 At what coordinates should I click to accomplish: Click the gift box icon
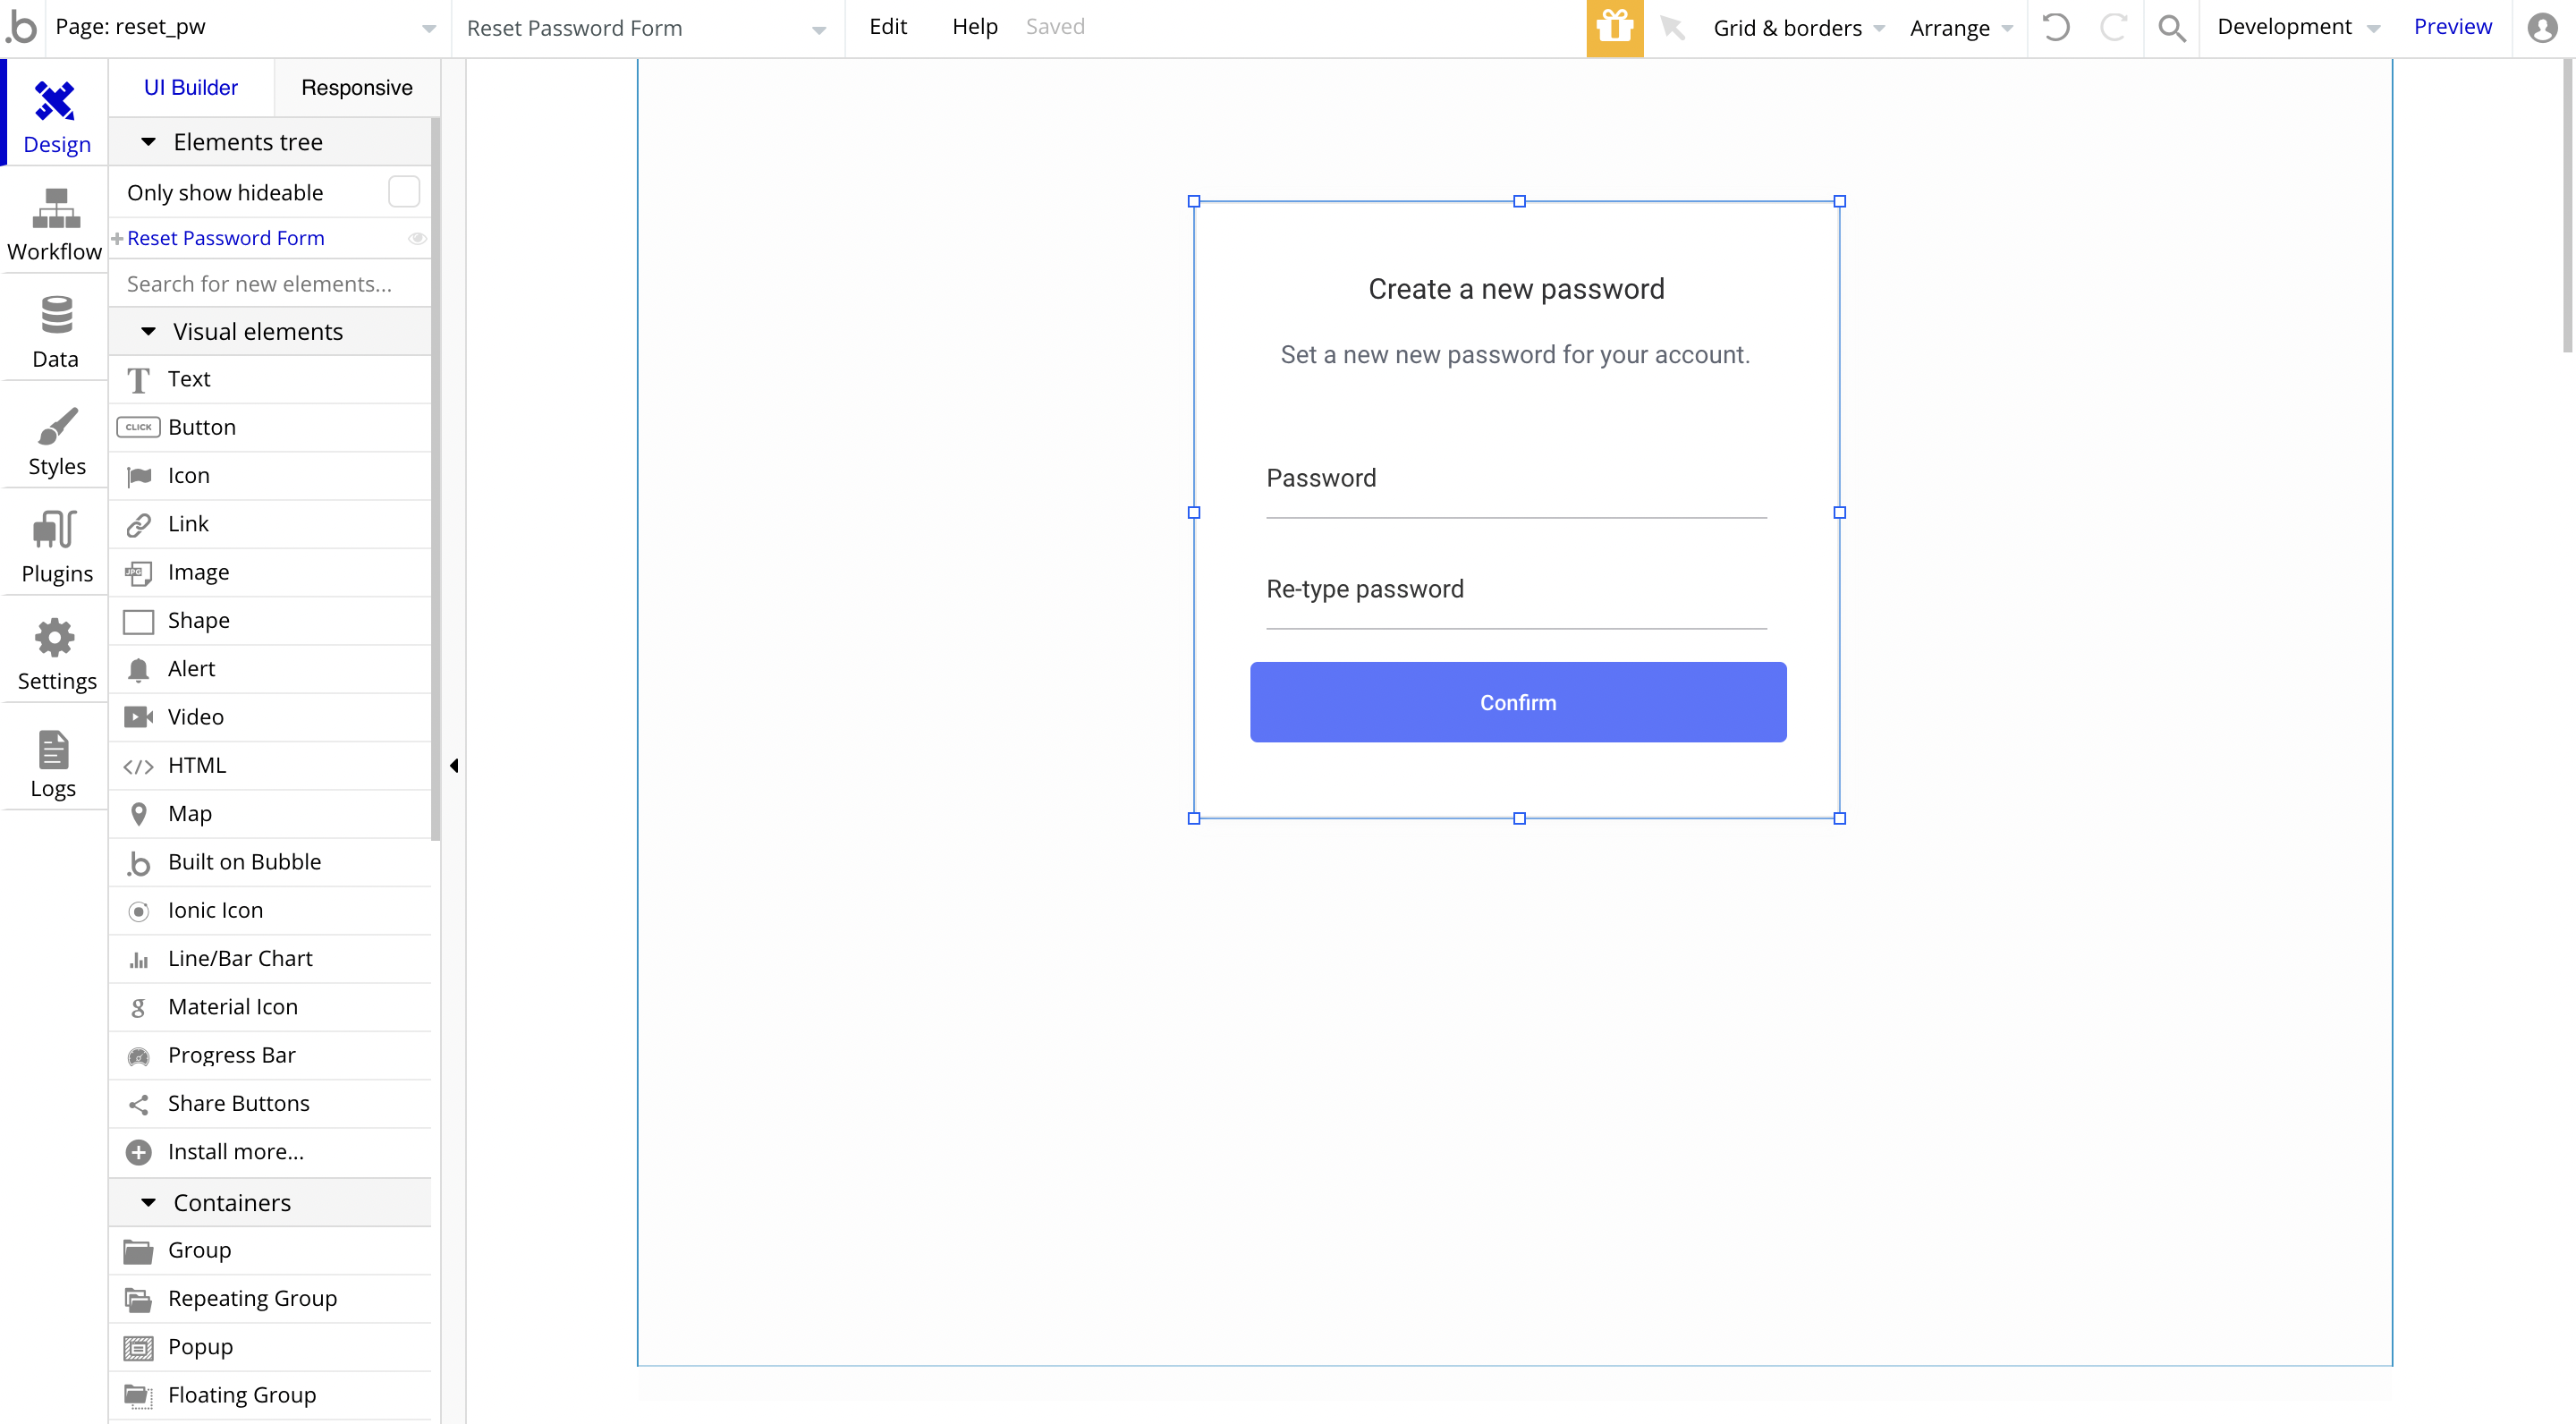(1614, 28)
